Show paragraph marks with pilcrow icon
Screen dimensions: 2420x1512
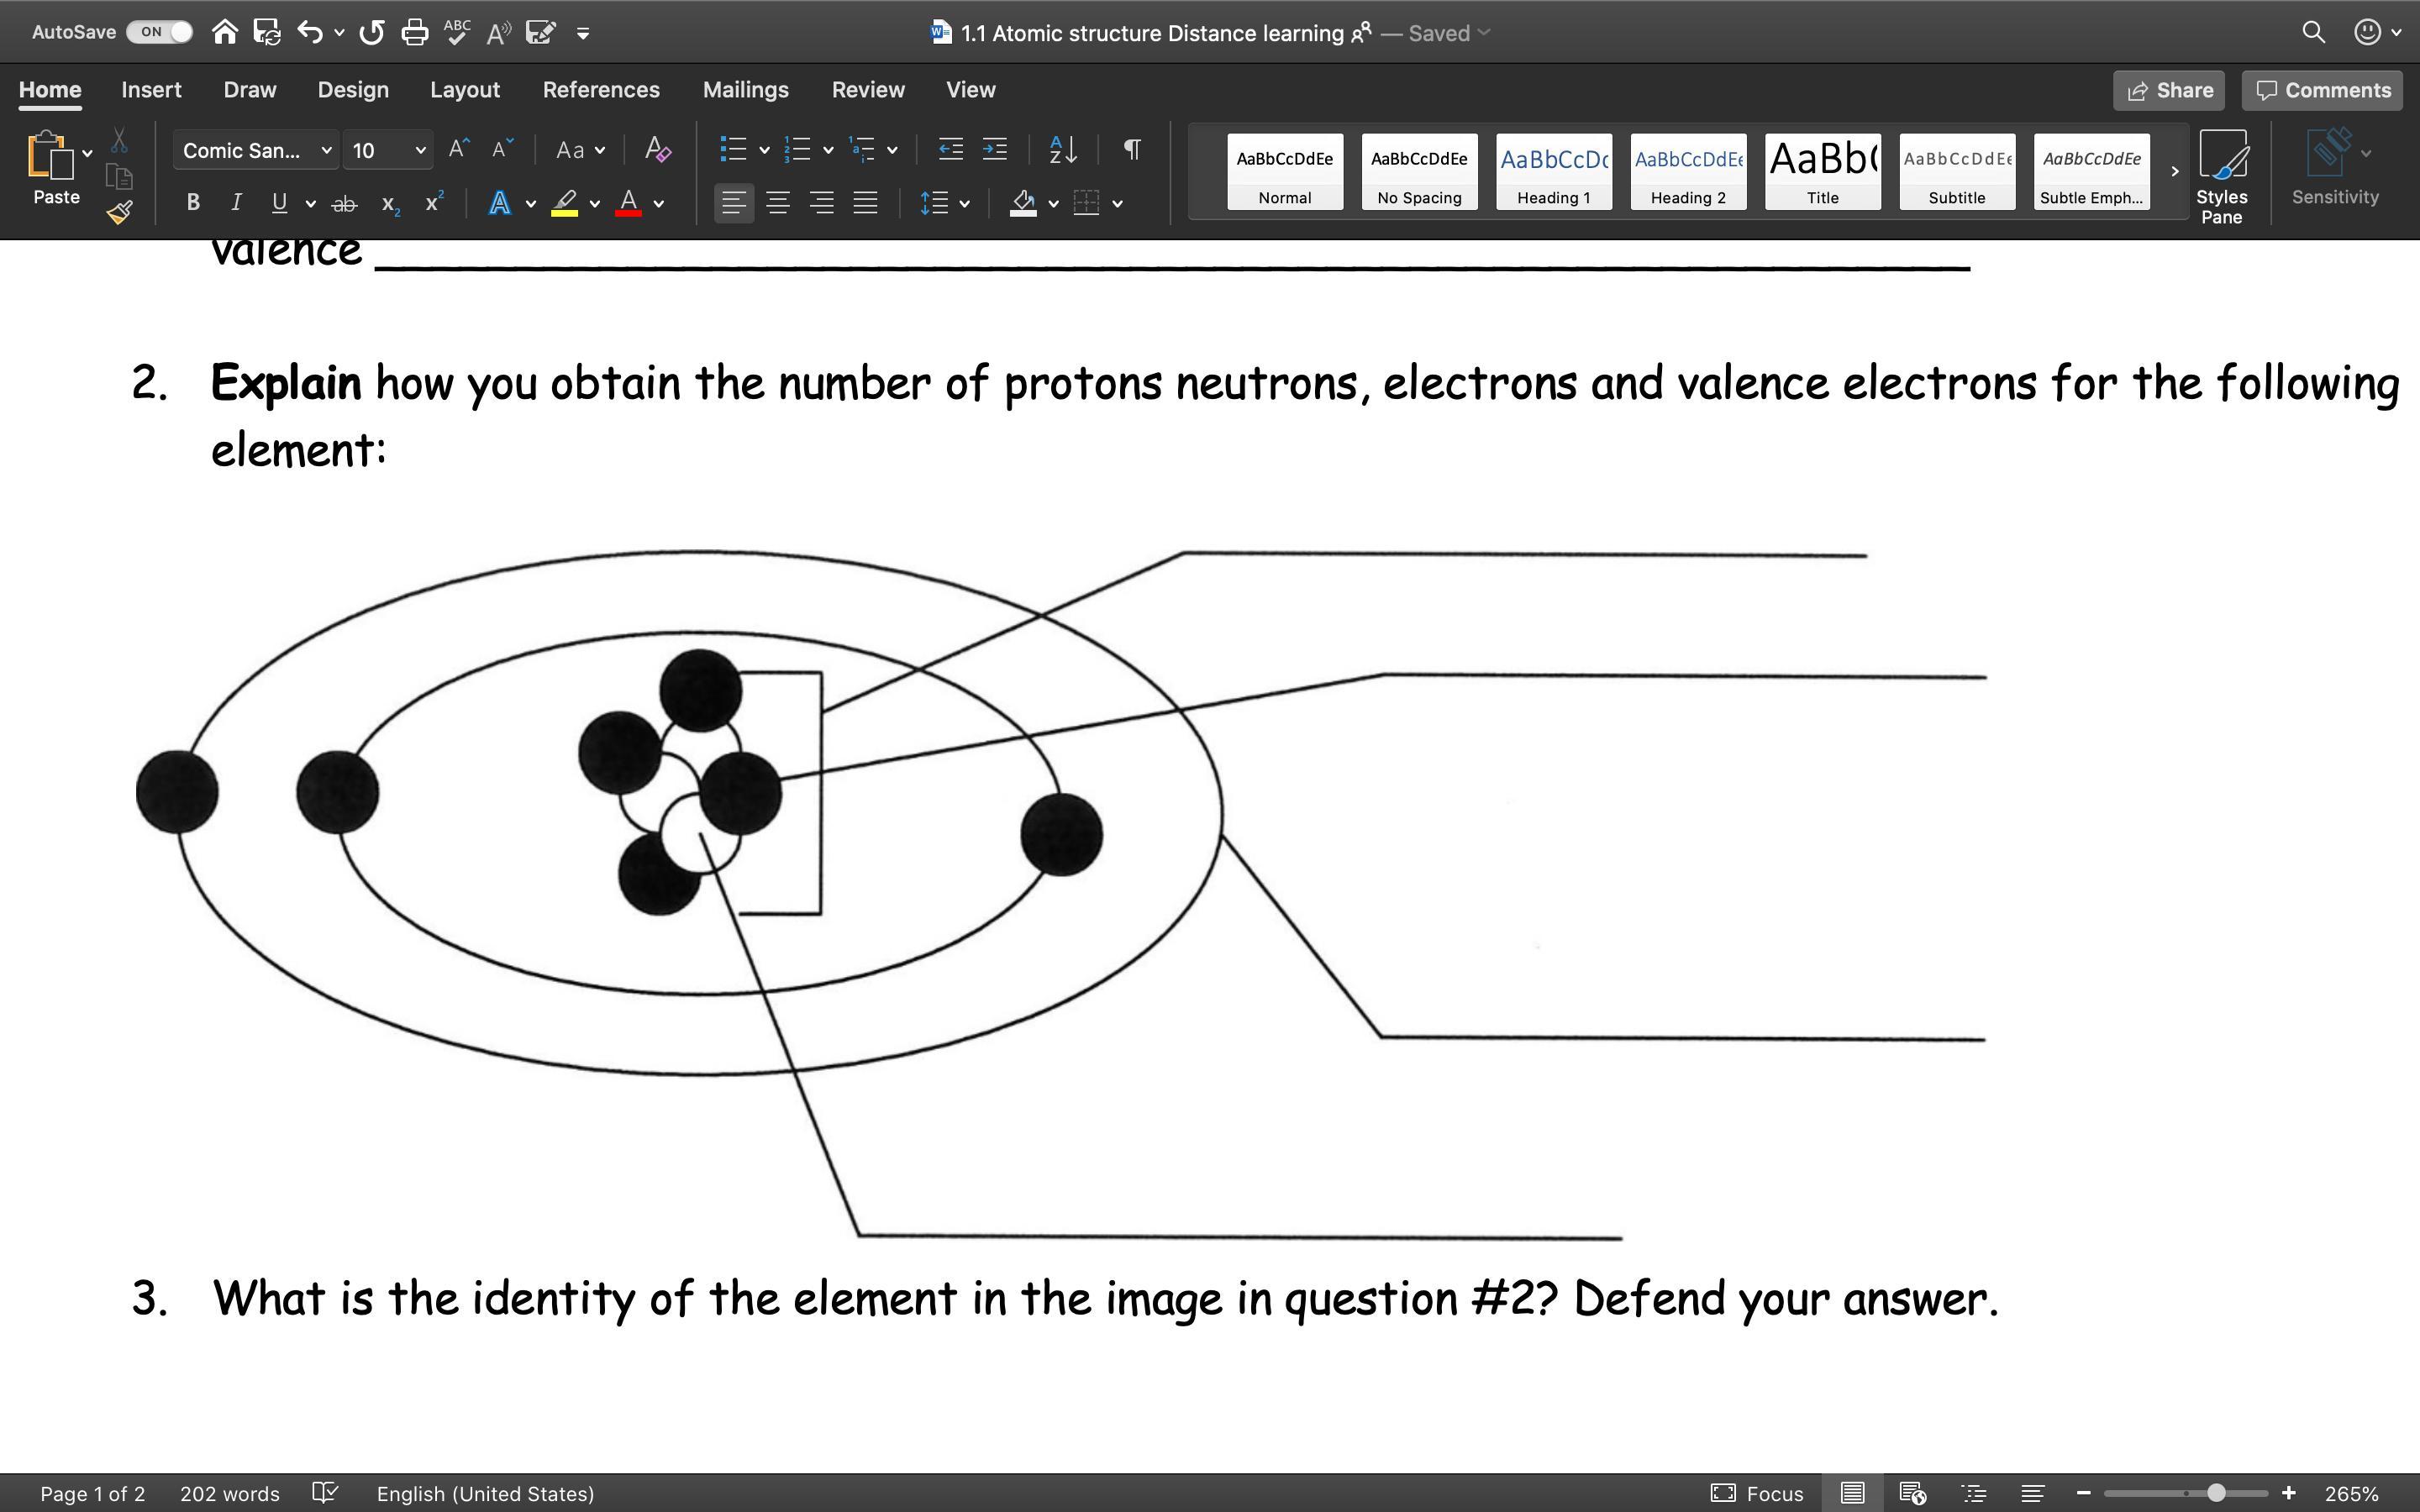coord(1131,150)
